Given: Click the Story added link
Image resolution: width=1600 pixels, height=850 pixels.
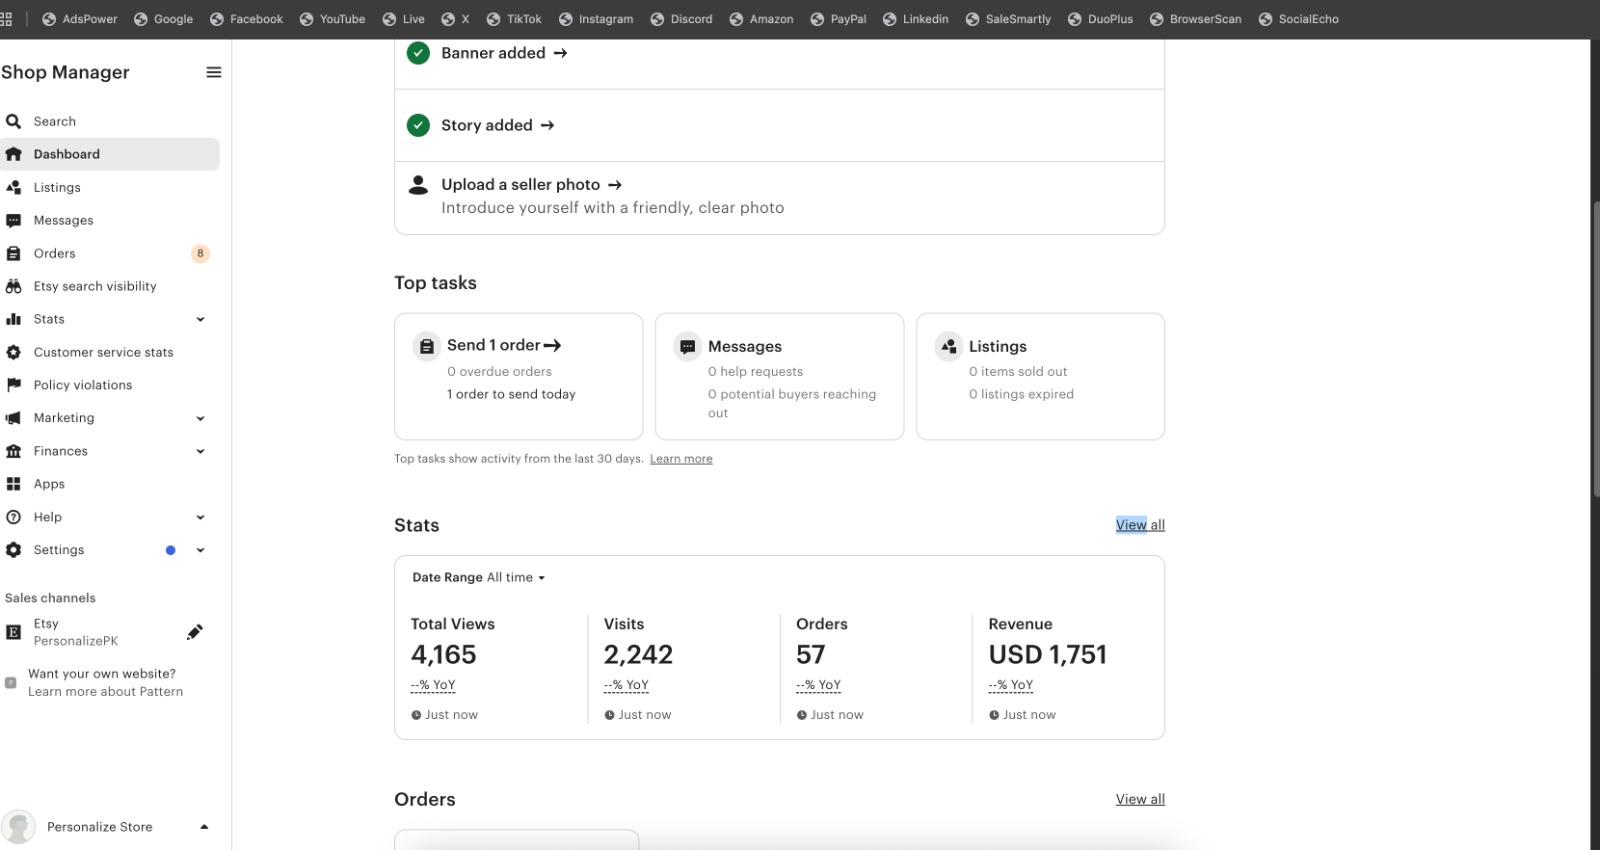Looking at the screenshot, I should tap(497, 125).
